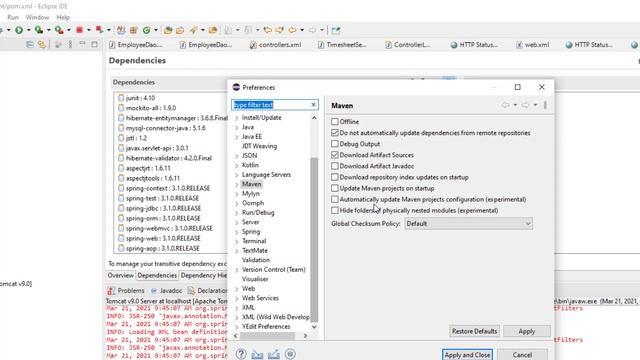Click the Oomph preference recorder icon
640x360 pixels.
290,354
